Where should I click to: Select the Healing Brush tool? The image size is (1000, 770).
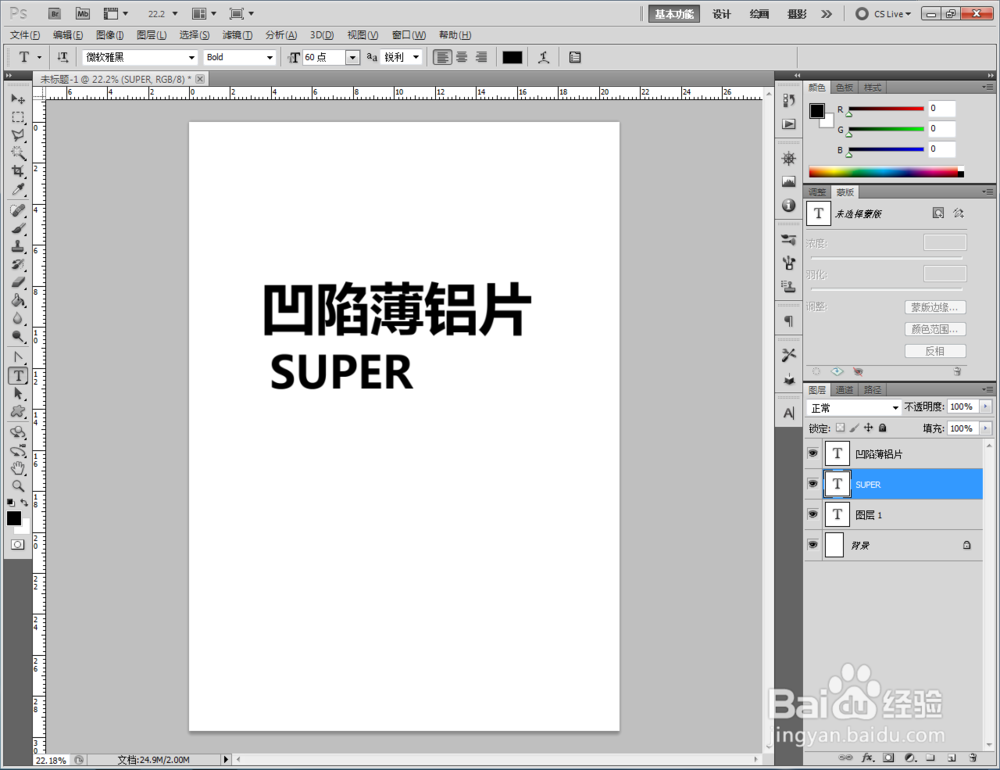18,211
